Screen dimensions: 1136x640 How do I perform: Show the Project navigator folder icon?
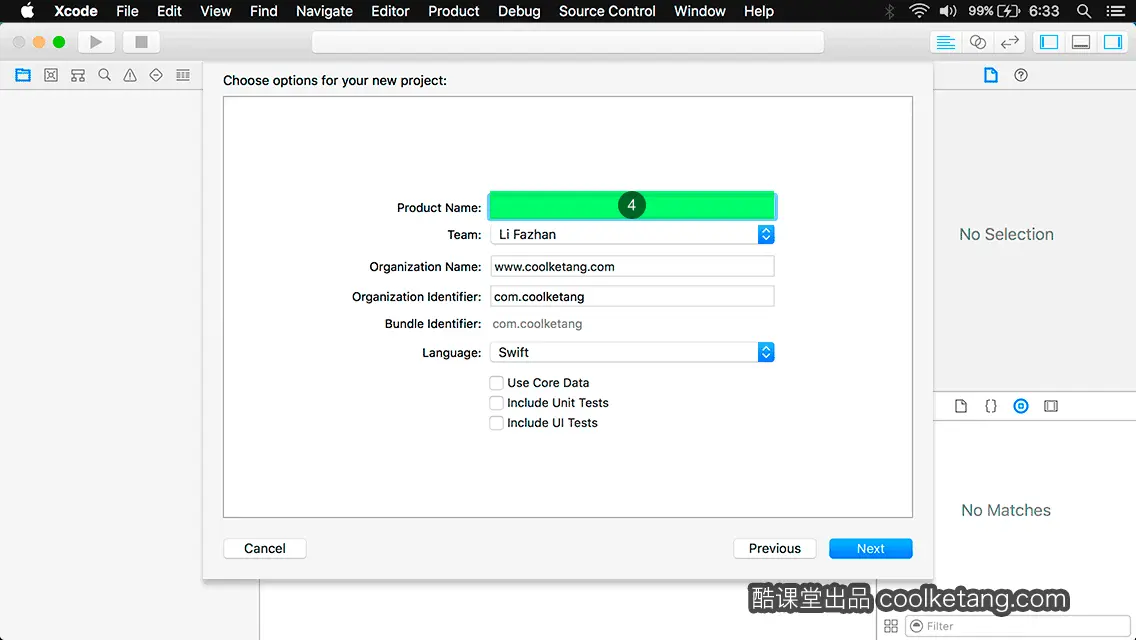pos(23,75)
